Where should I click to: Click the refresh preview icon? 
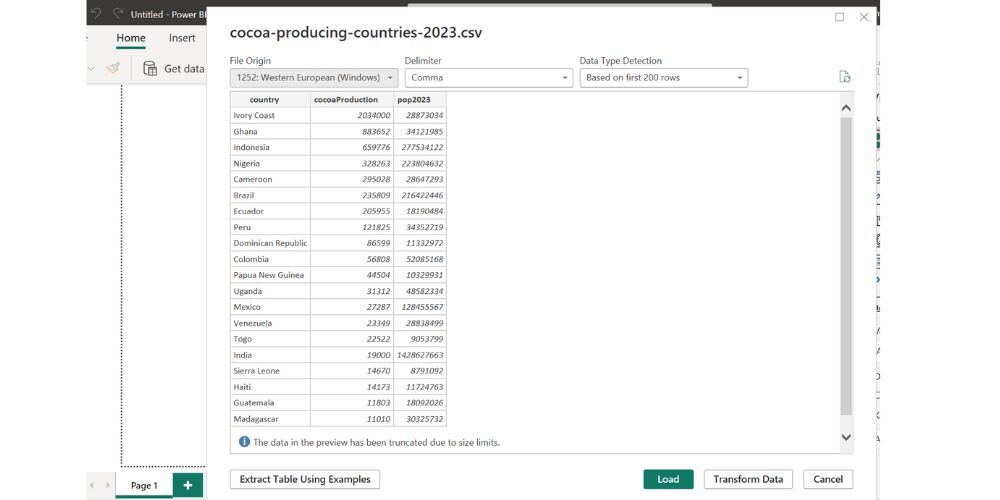(845, 77)
